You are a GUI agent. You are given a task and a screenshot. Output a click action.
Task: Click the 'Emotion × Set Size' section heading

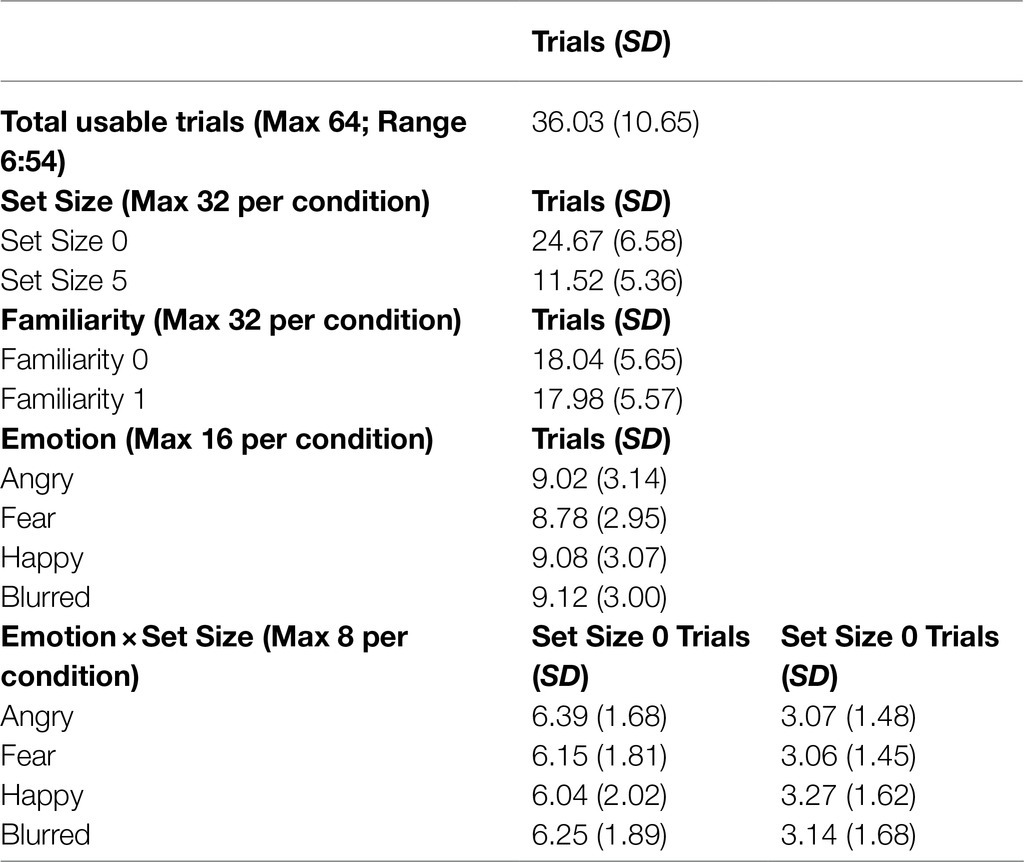click(204, 656)
